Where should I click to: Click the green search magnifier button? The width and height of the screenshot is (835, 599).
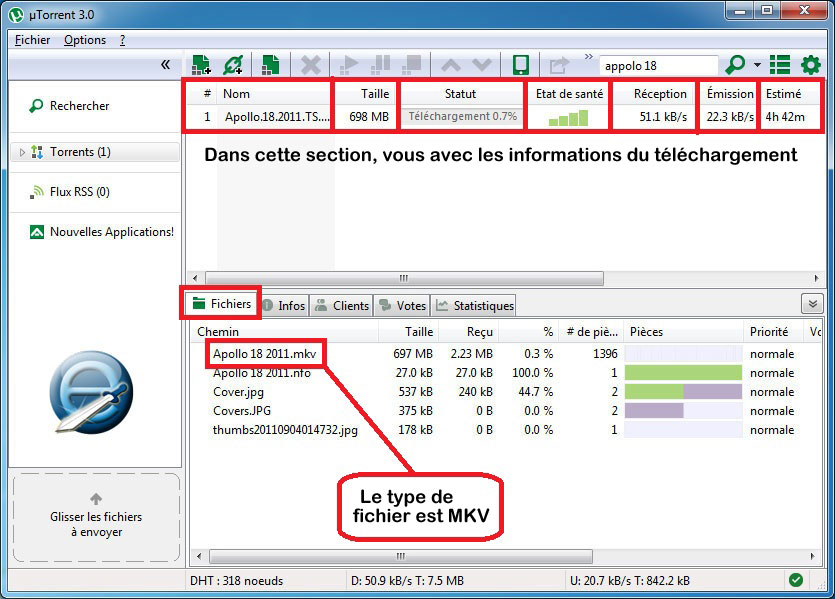(735, 65)
